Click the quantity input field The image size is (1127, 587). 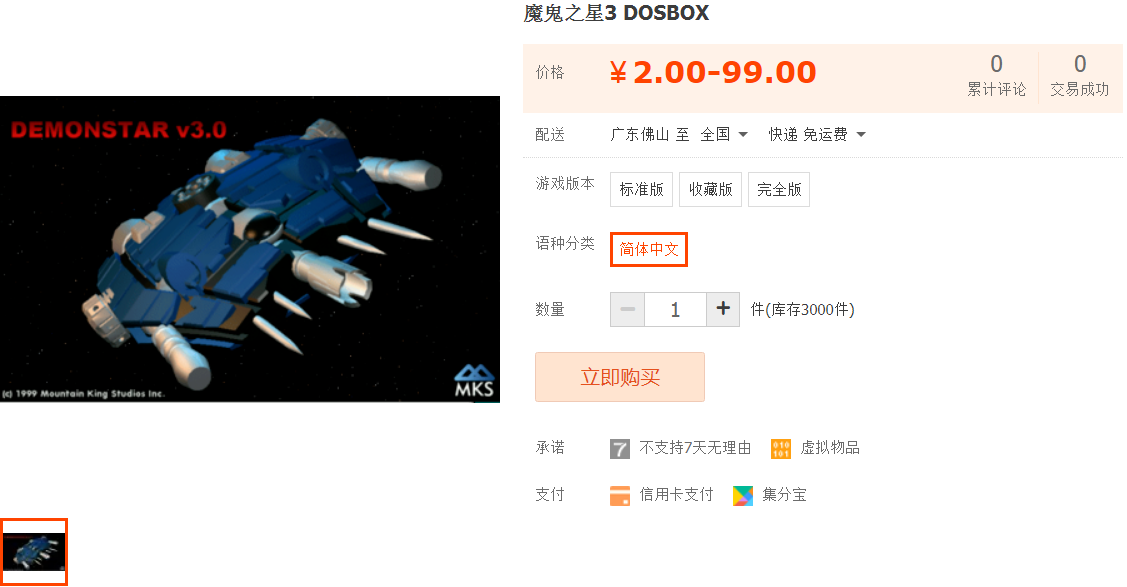coord(676,310)
